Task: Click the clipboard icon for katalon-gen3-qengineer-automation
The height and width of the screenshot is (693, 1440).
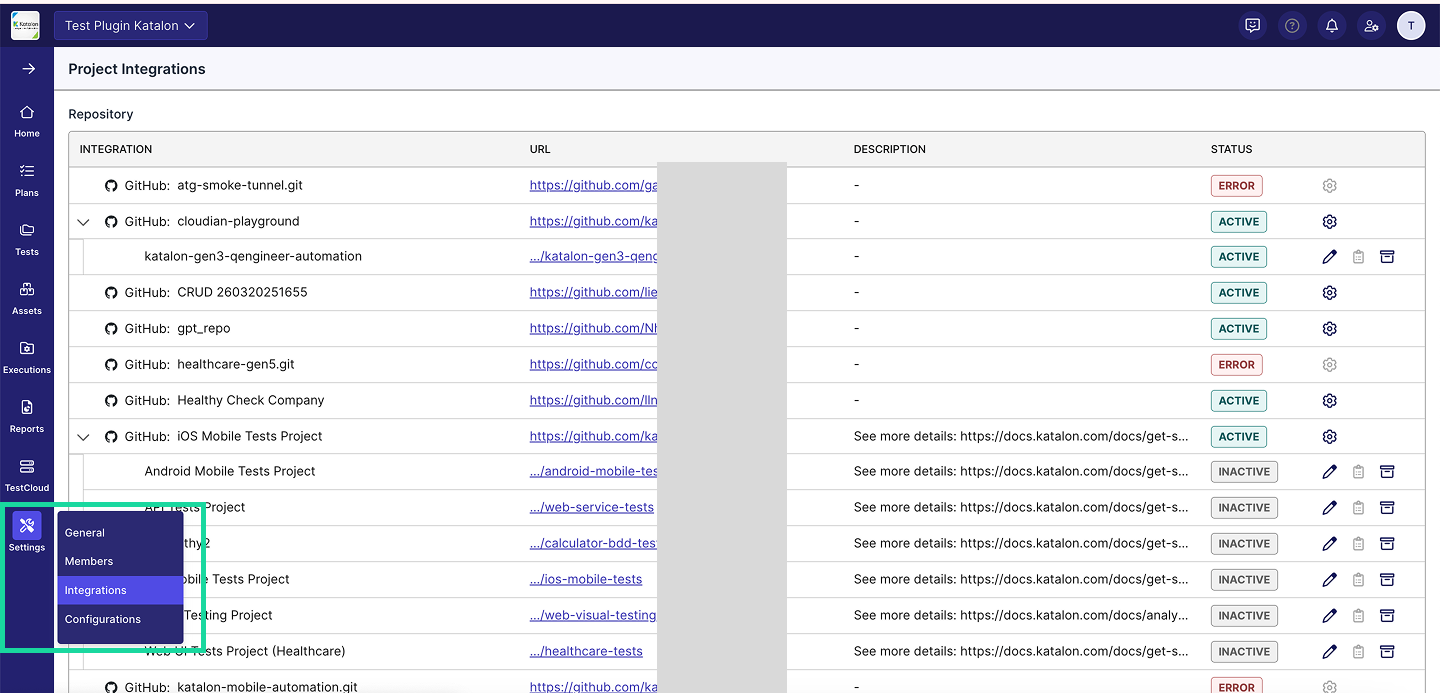Action: pos(1358,257)
